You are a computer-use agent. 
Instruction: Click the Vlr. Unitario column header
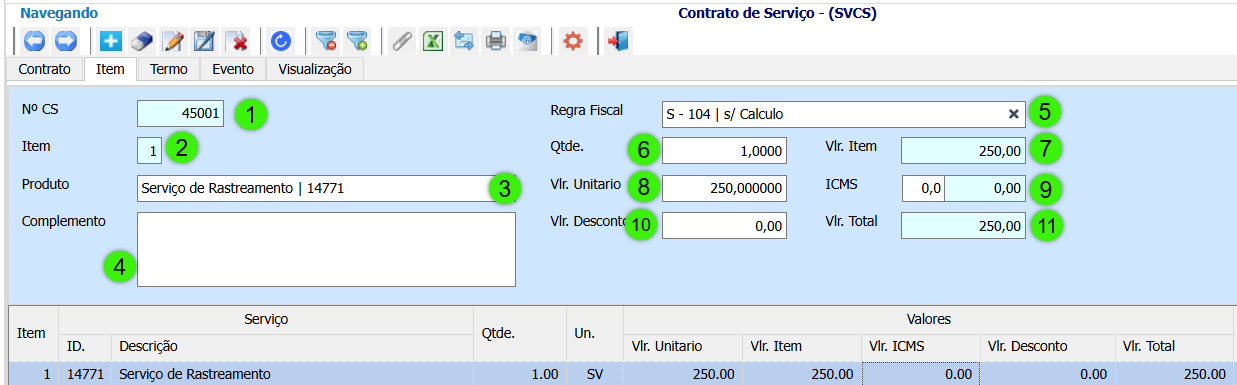coord(683,346)
